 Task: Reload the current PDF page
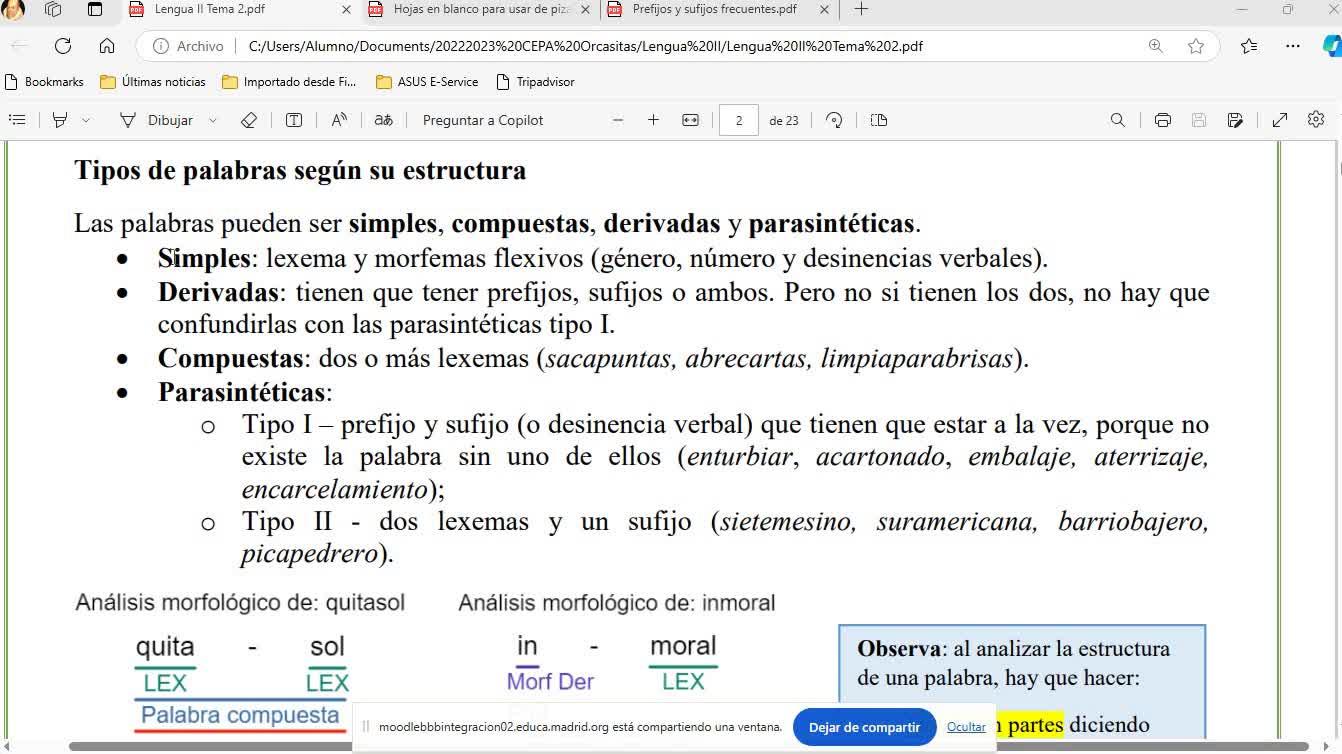click(63, 46)
